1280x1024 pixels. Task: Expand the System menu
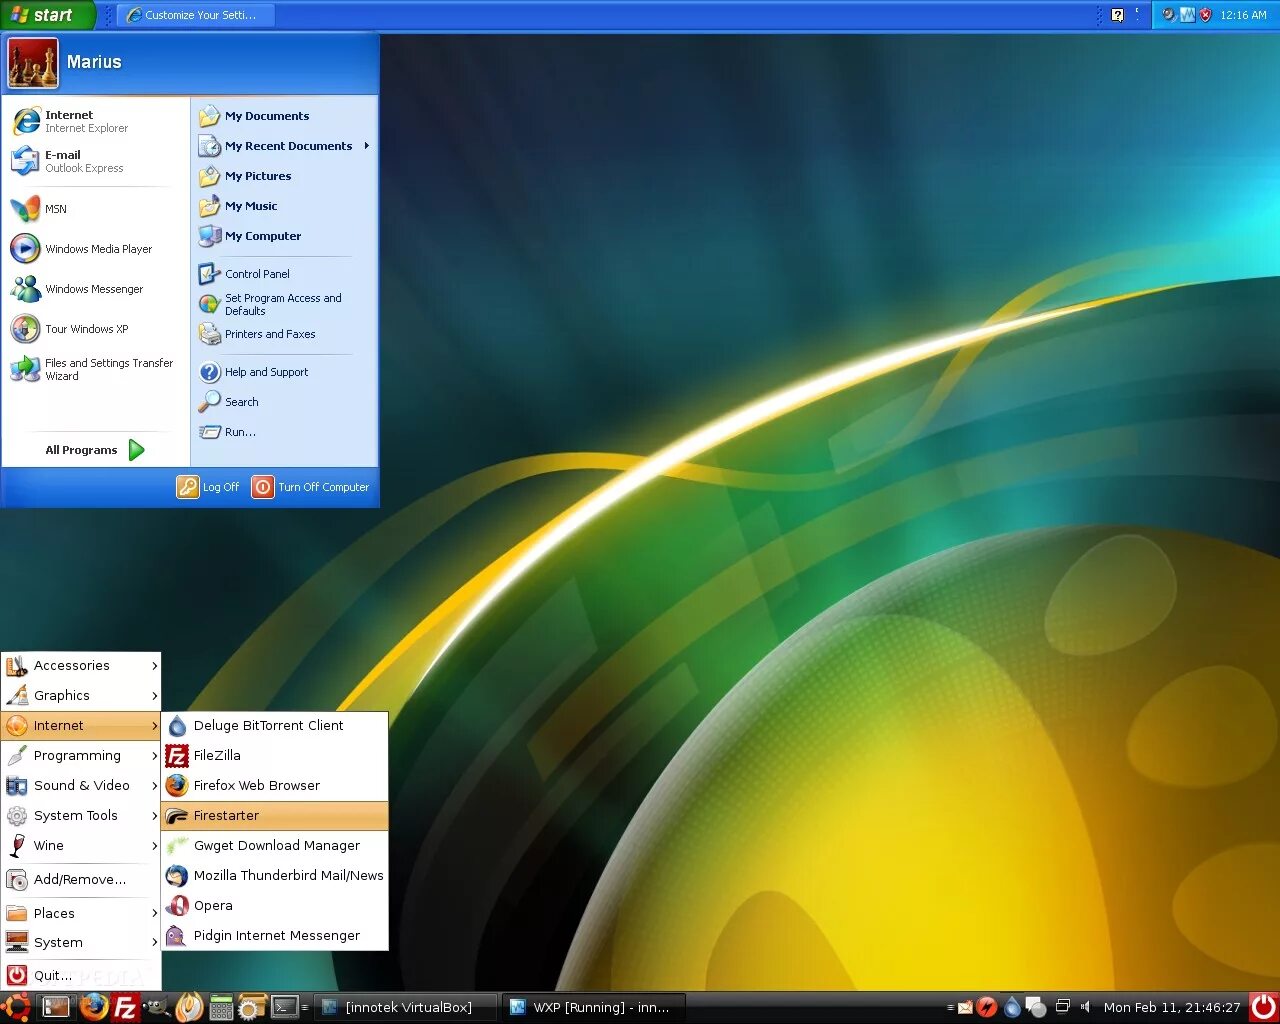(x=82, y=942)
